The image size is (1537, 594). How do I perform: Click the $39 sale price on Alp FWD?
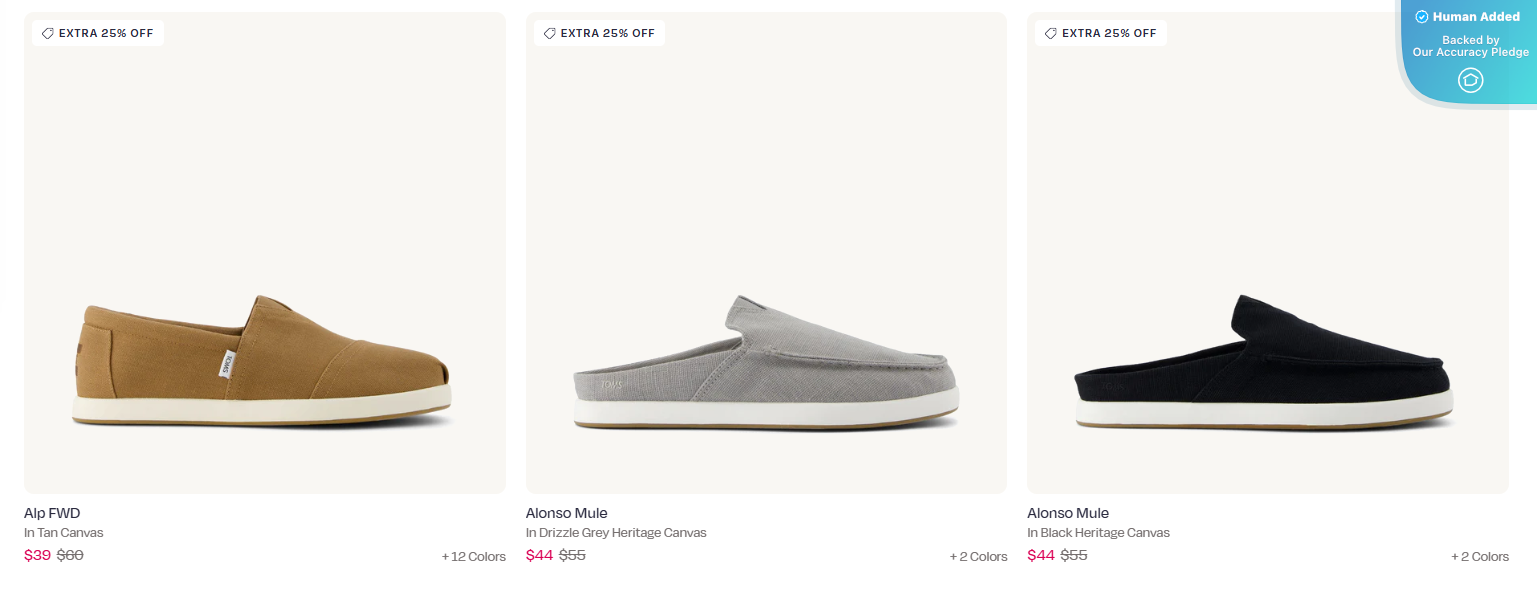39,554
